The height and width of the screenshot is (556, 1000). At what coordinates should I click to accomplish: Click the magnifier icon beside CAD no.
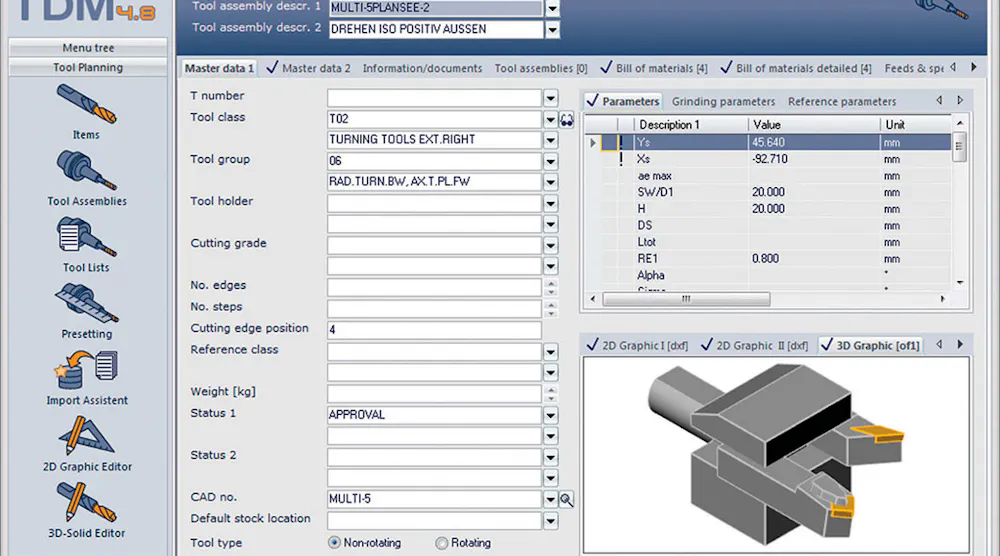(566, 499)
